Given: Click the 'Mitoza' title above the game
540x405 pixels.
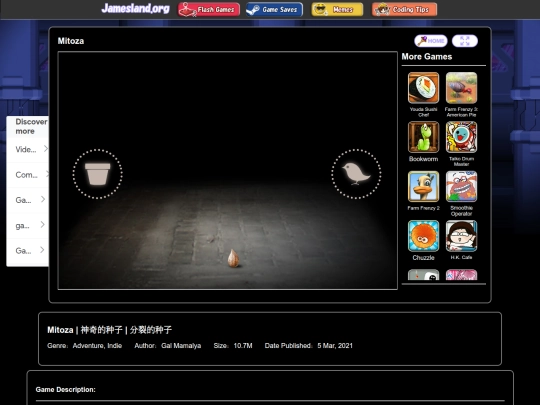Looking at the screenshot, I should point(71,41).
